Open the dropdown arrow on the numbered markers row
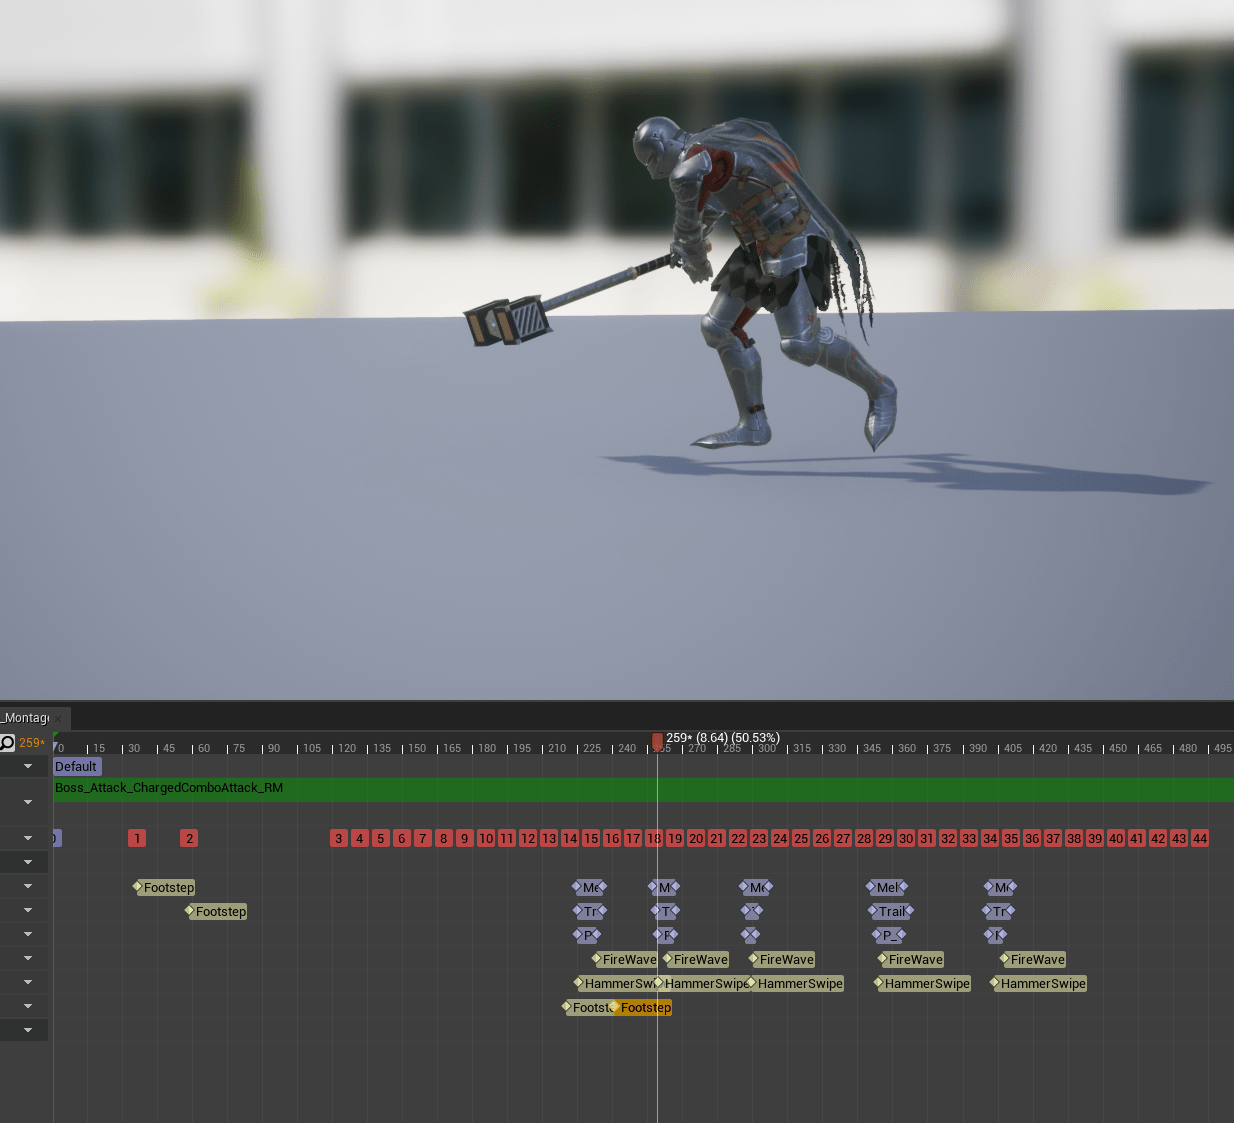Viewport: 1234px width, 1123px height. pyautogui.click(x=28, y=838)
